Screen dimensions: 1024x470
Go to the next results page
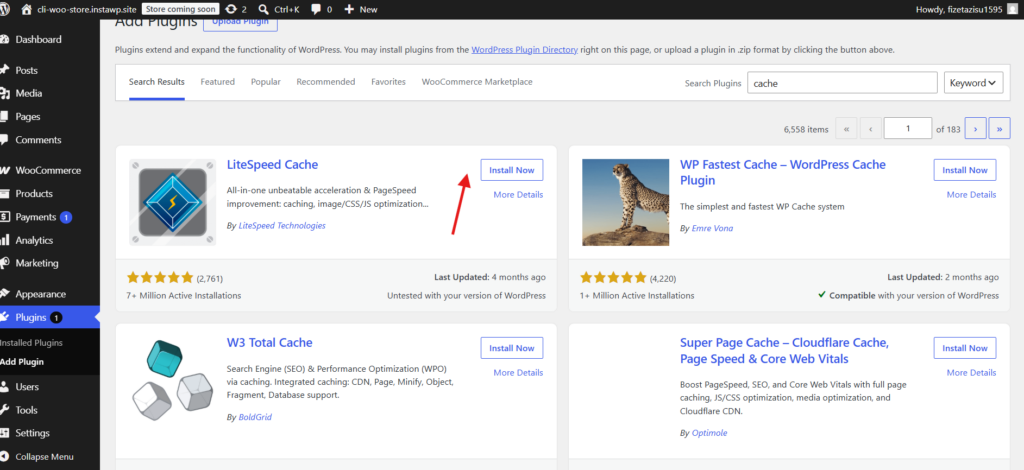tap(976, 129)
